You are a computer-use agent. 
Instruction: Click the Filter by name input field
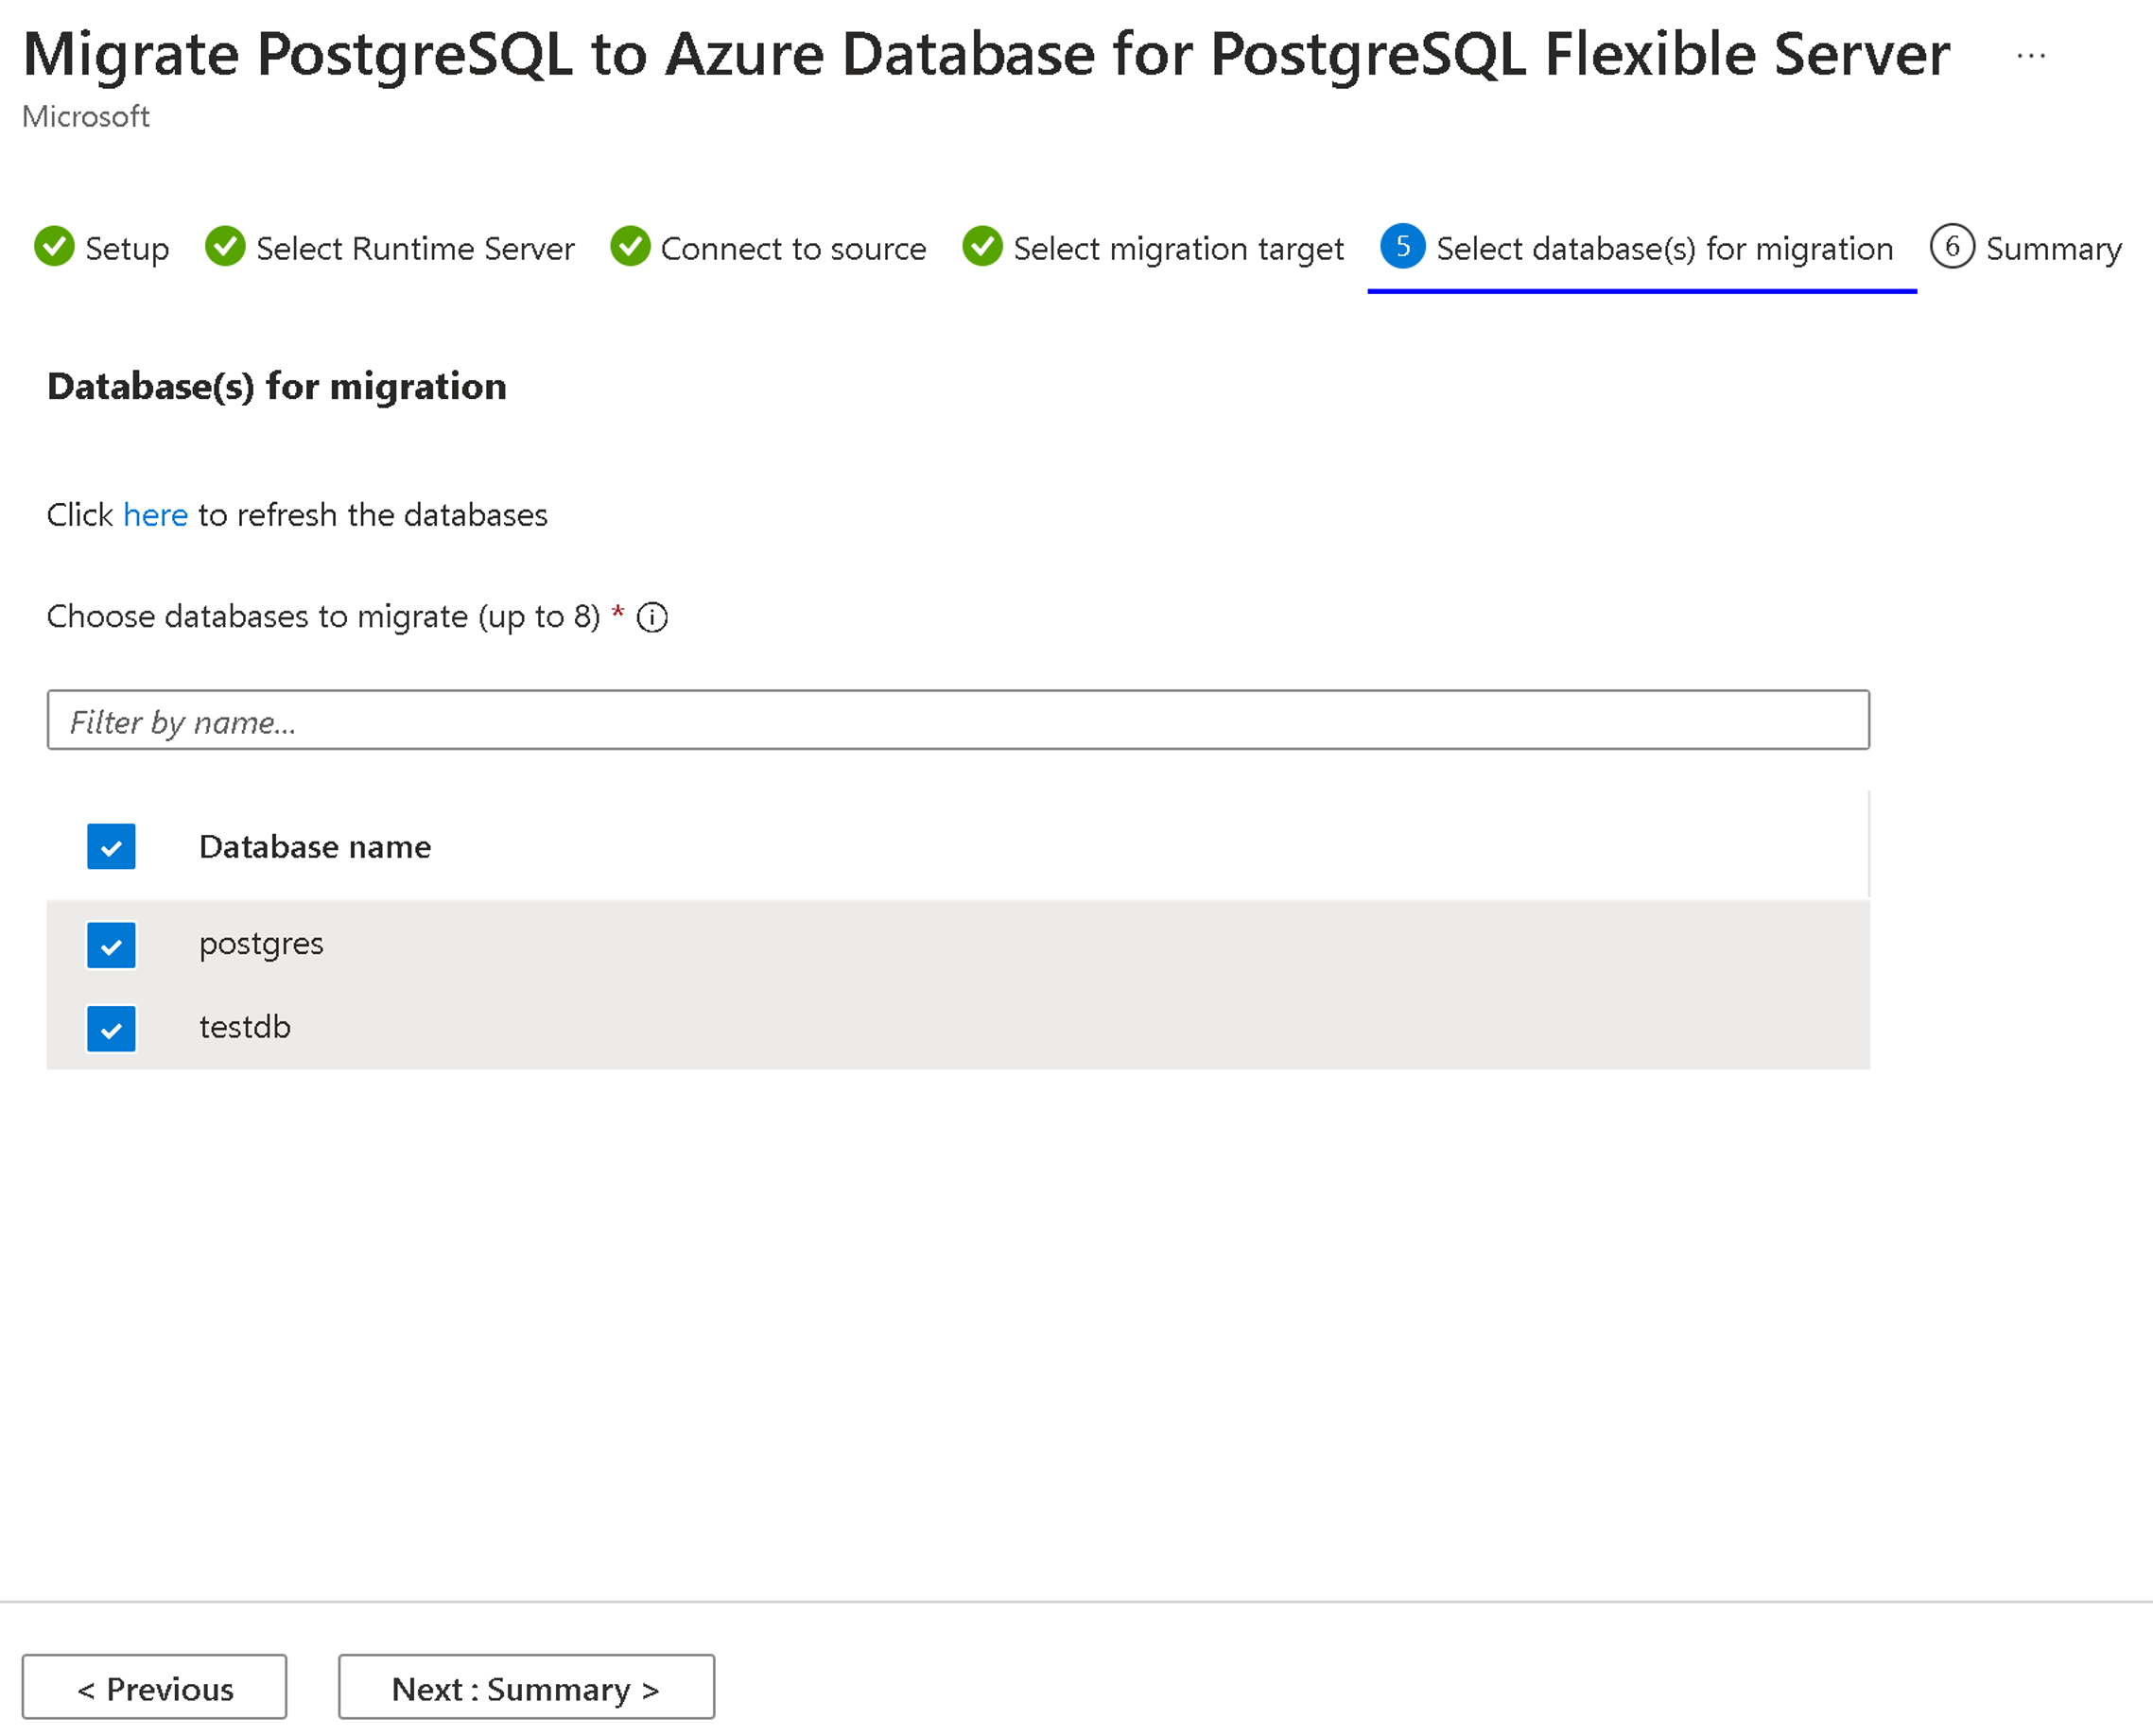click(958, 721)
